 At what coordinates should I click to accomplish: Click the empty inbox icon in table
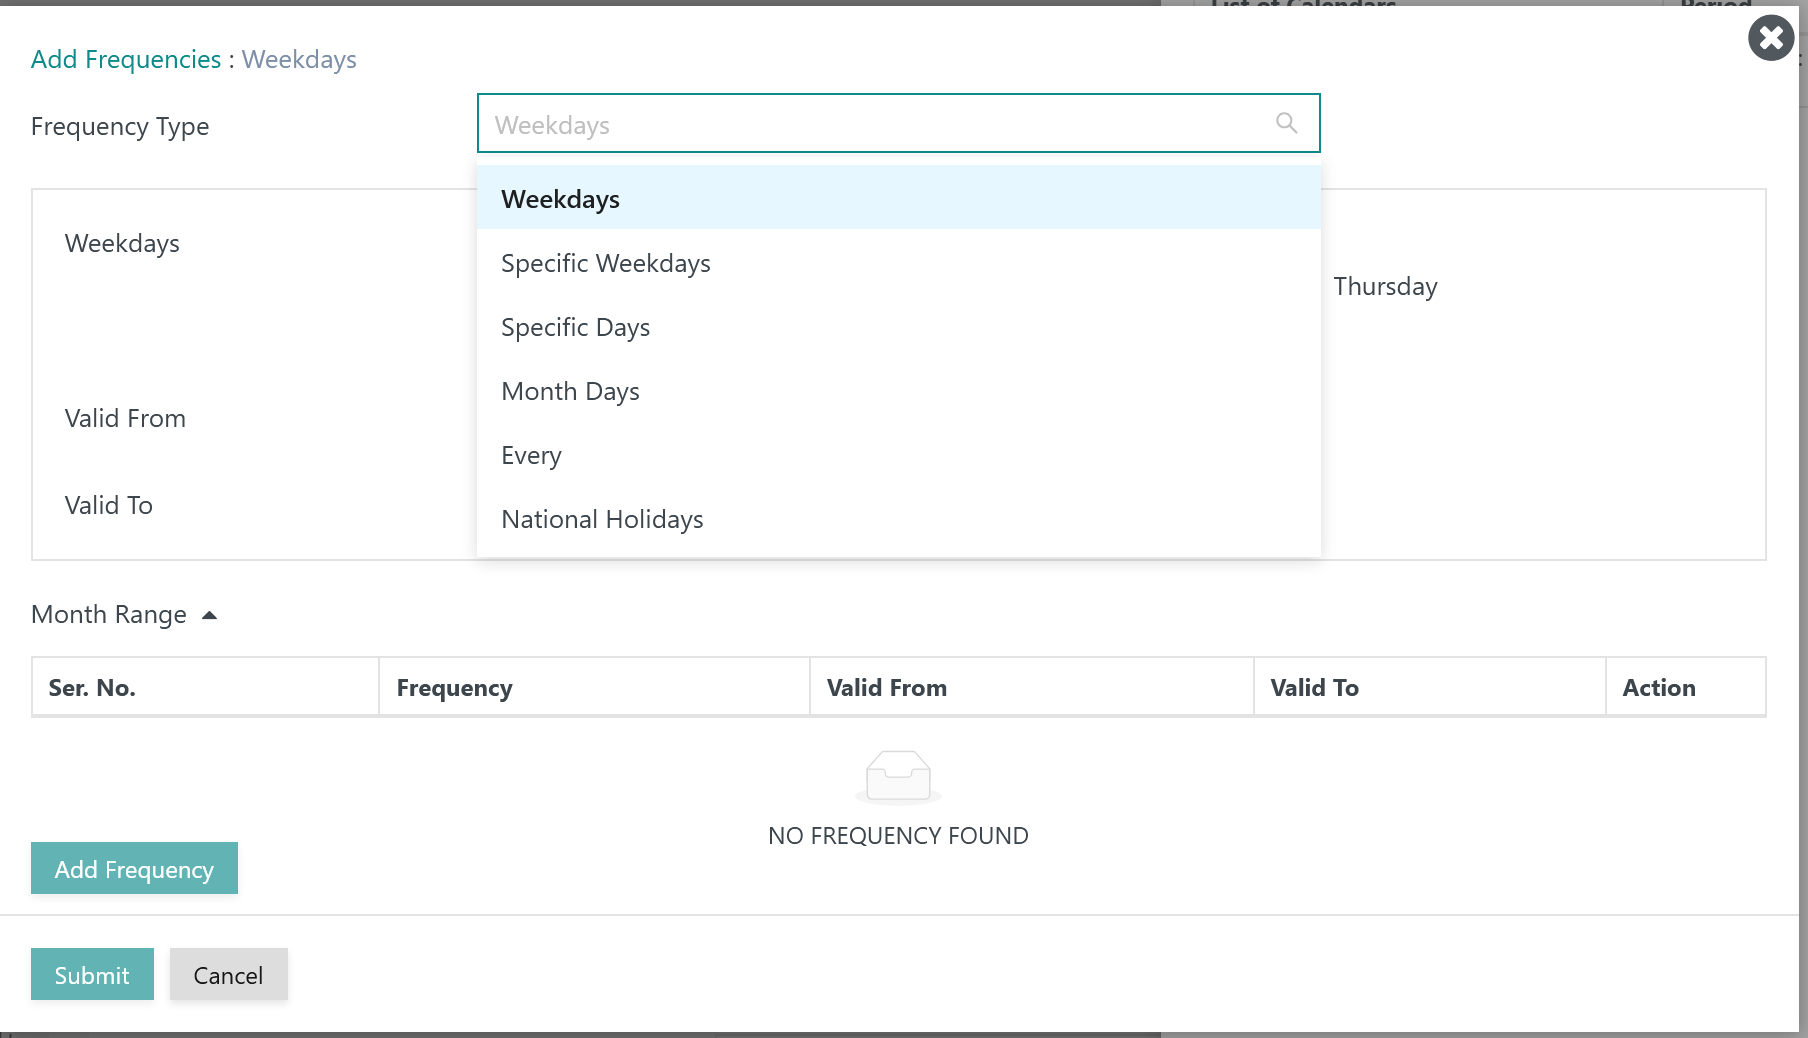point(897,777)
